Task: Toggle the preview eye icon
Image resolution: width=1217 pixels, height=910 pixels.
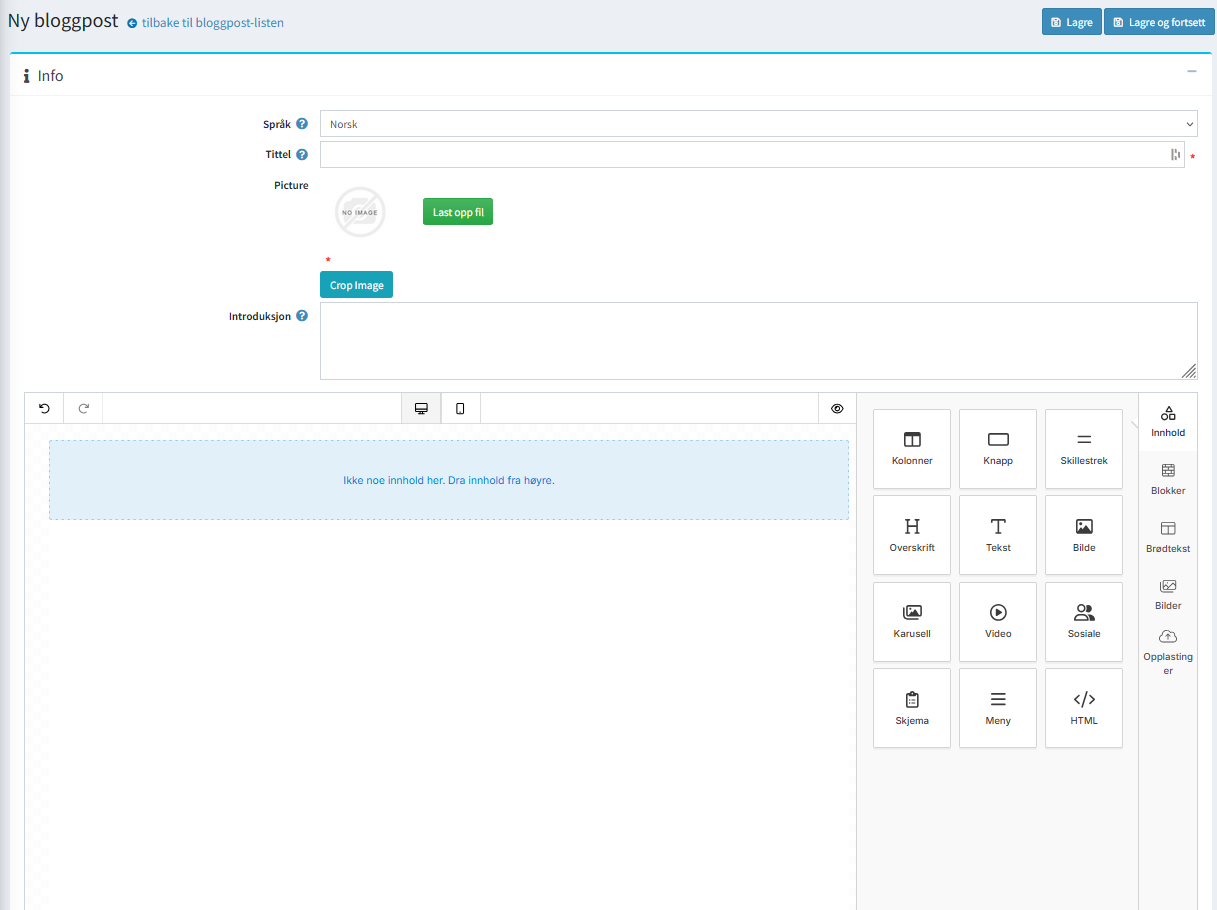Action: (x=837, y=408)
